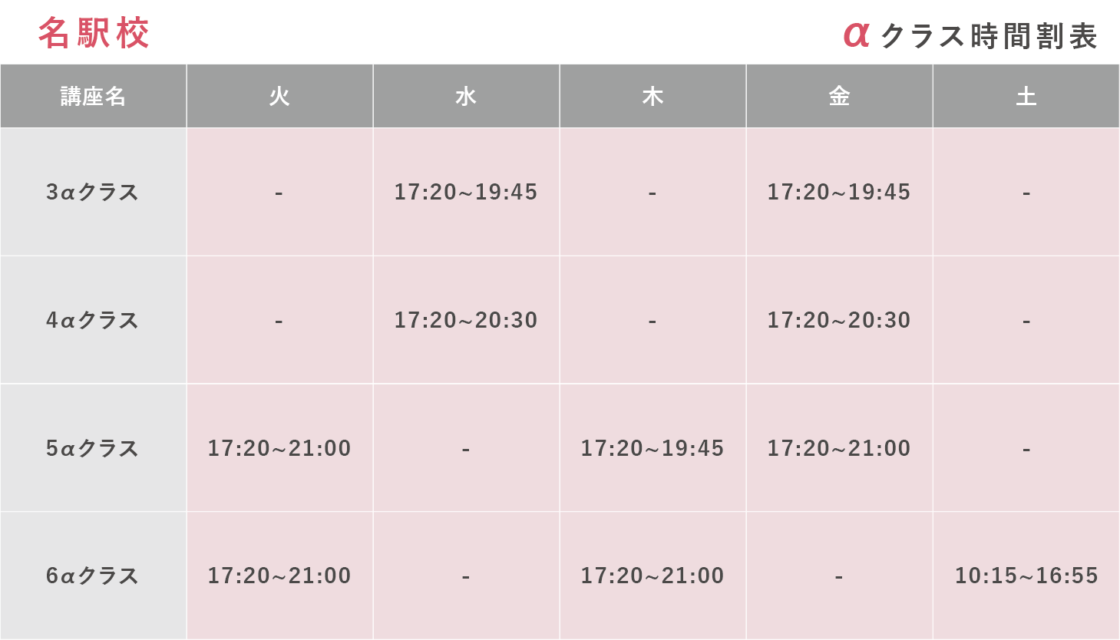1120x640 pixels.
Task: Select the 講座名 column header
Action: point(93,97)
